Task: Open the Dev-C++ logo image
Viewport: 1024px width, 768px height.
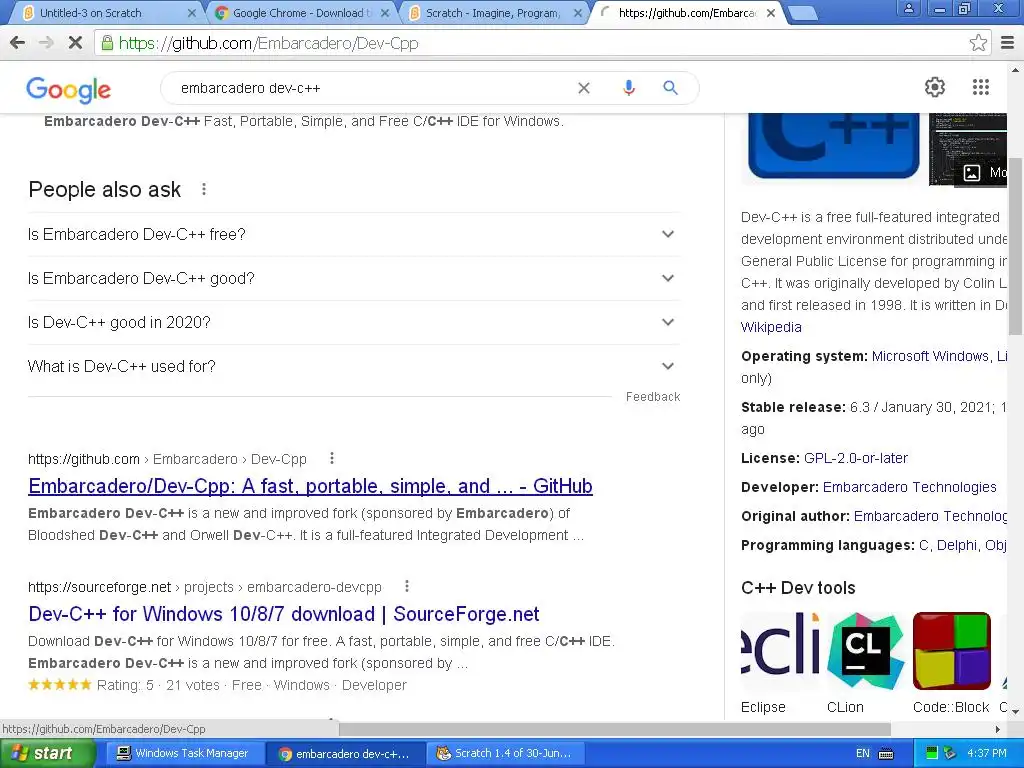Action: click(833, 146)
